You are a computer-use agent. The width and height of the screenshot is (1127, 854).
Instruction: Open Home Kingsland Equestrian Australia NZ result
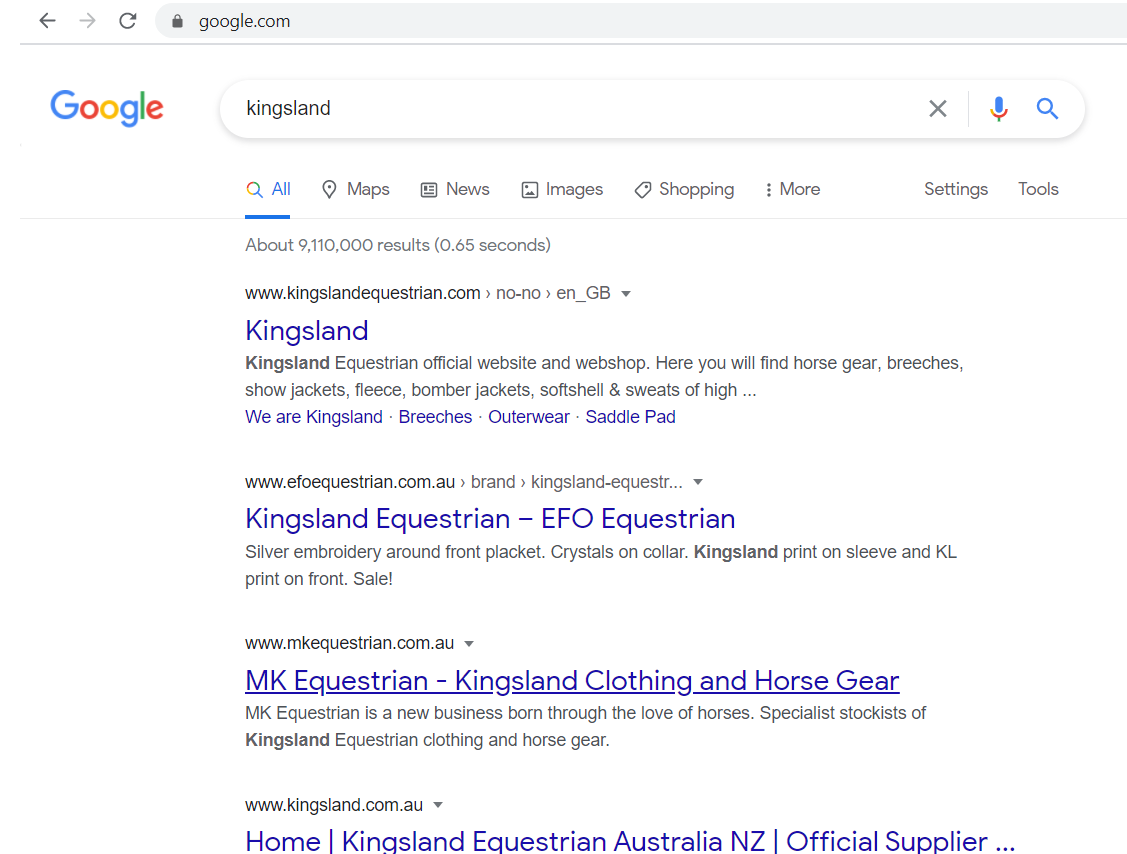630,841
